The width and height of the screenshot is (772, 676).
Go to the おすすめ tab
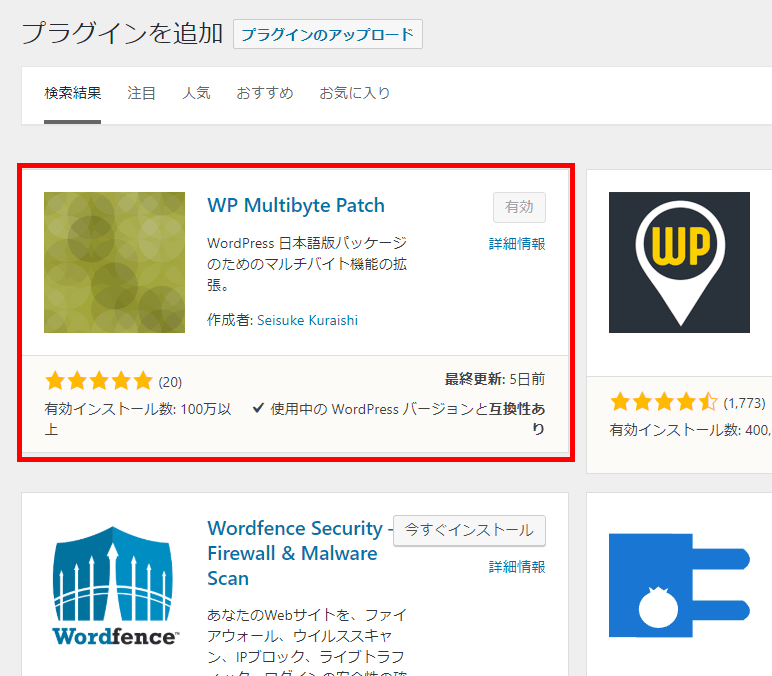264,93
